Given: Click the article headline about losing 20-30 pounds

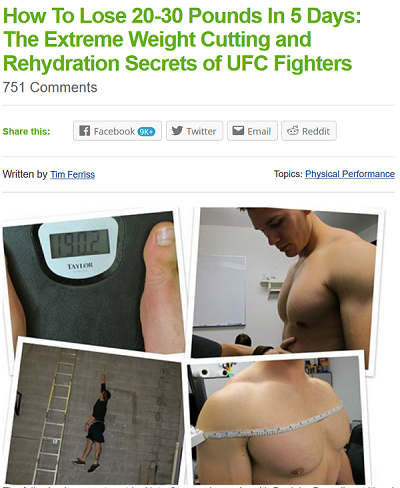Looking at the screenshot, I should (x=182, y=40).
